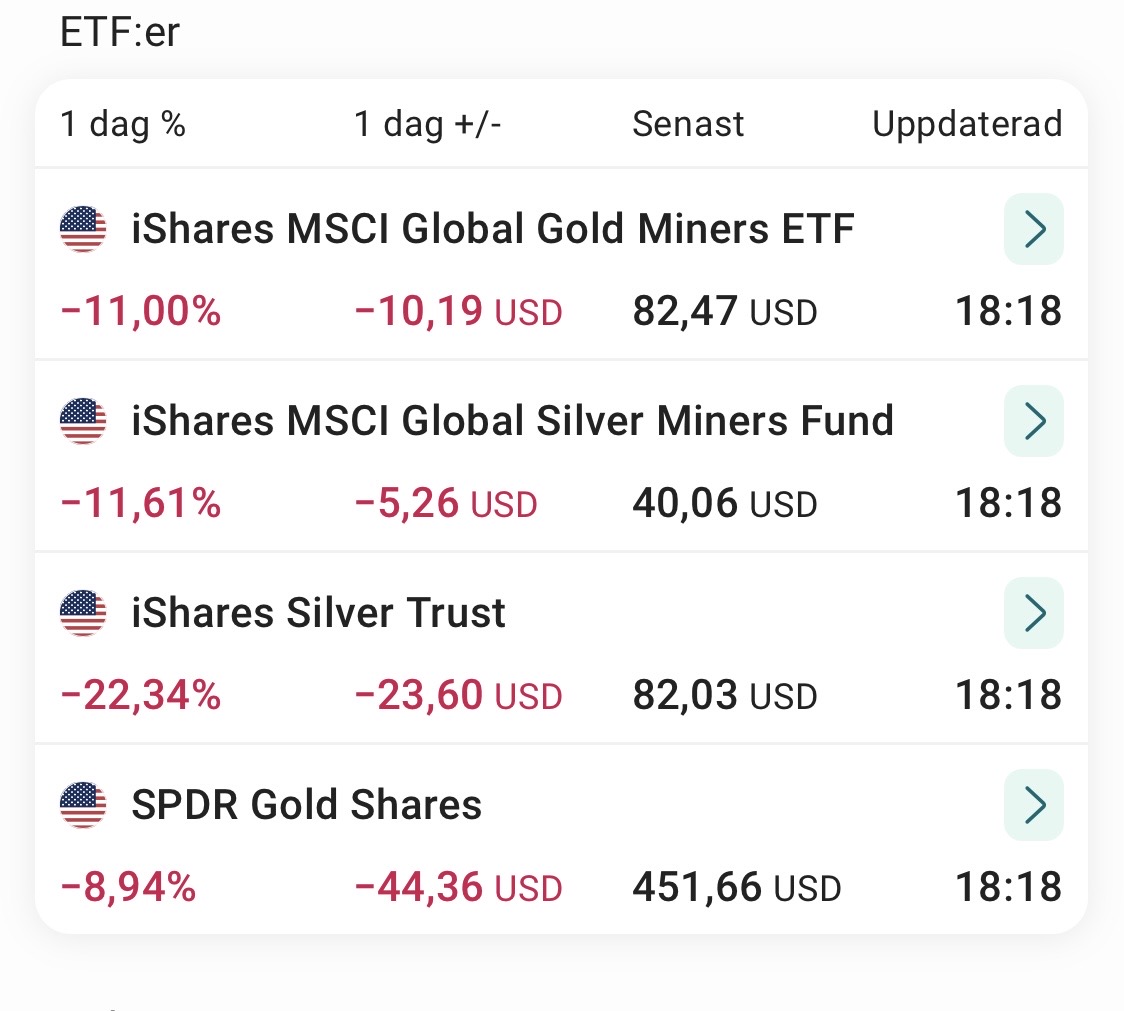Image resolution: width=1124 pixels, height=1011 pixels.
Task: Click the 451,66 USD last price value
Action: pos(736,887)
